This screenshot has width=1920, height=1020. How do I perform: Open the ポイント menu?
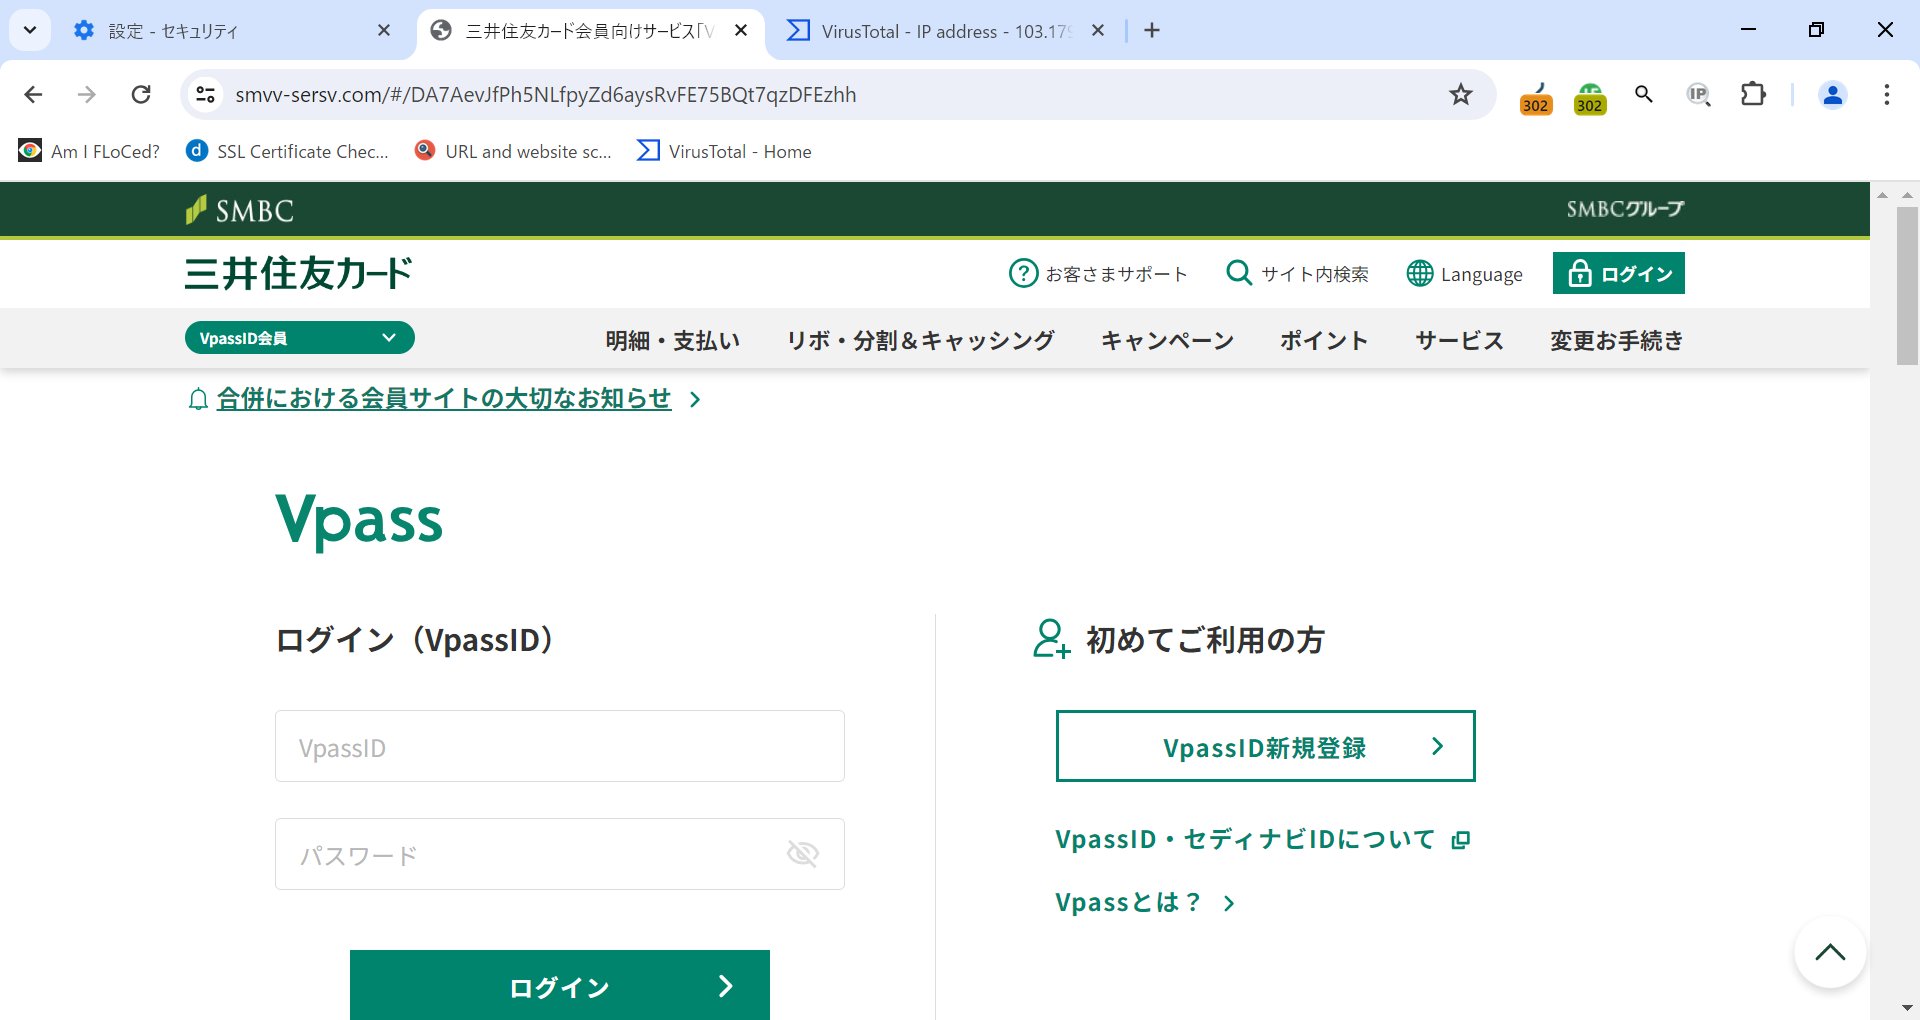1324,340
